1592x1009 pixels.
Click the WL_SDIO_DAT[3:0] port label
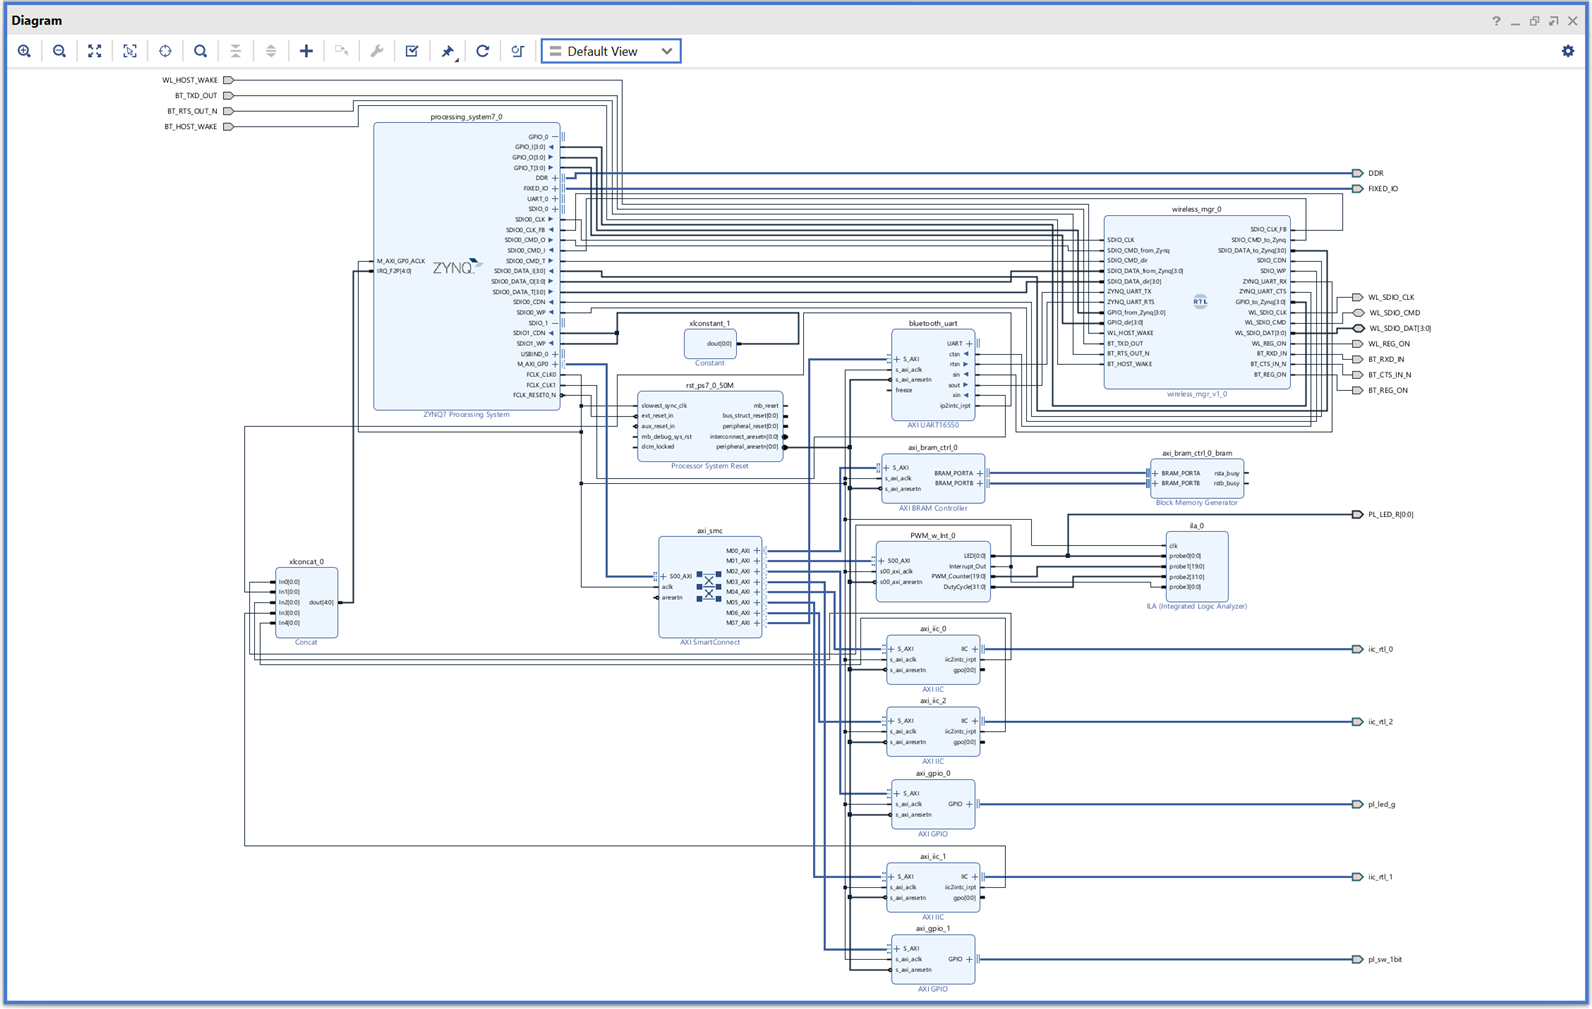(x=1400, y=328)
